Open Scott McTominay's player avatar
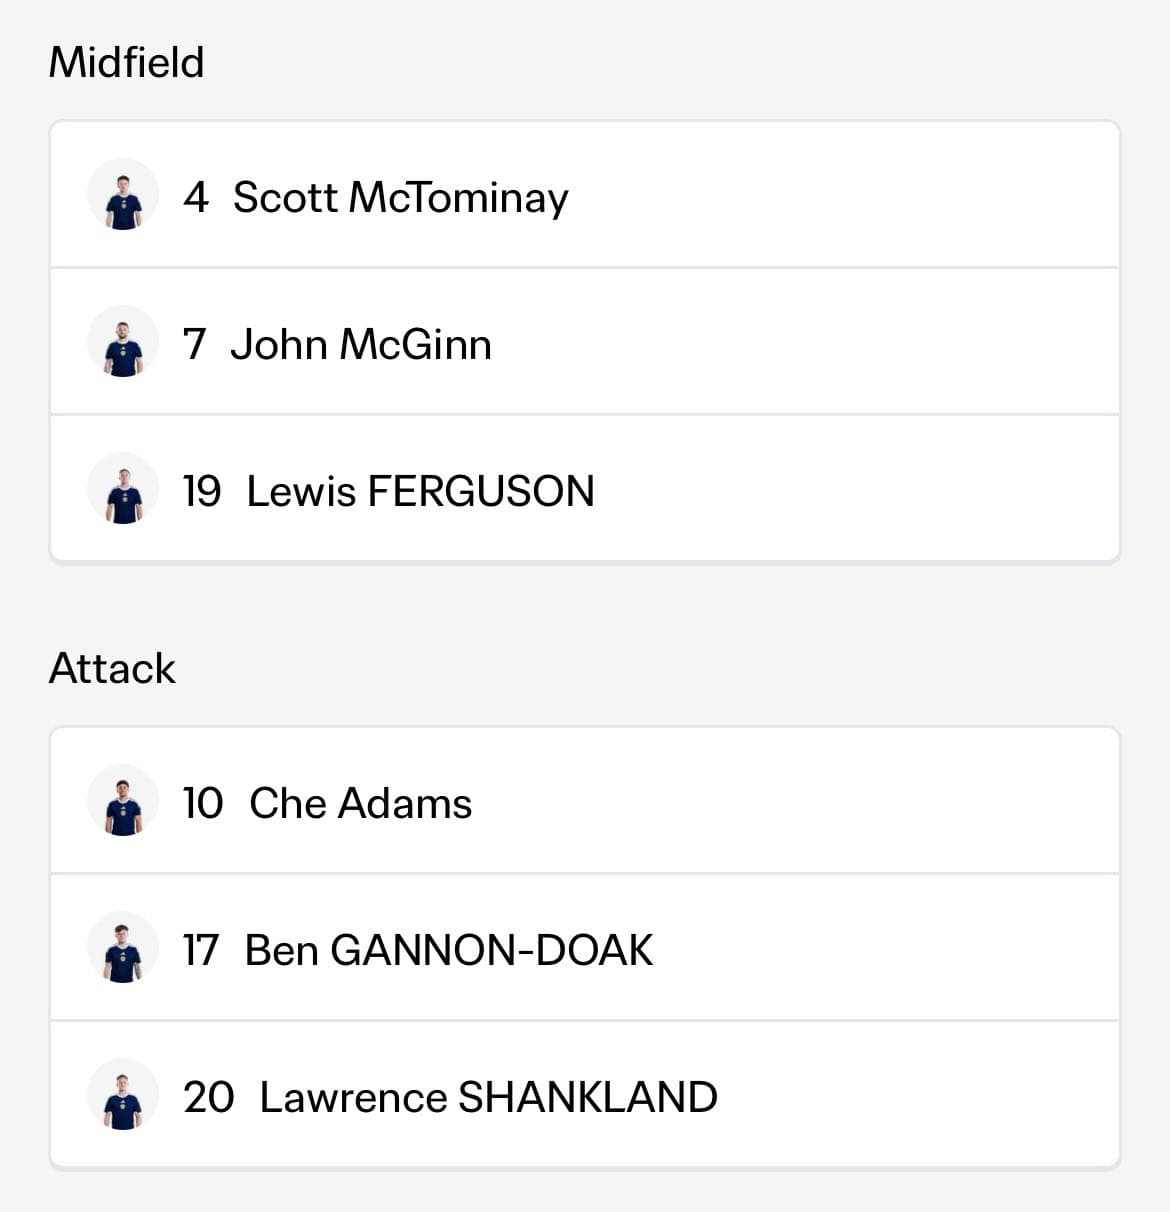The width and height of the screenshot is (1170, 1212). 123,195
